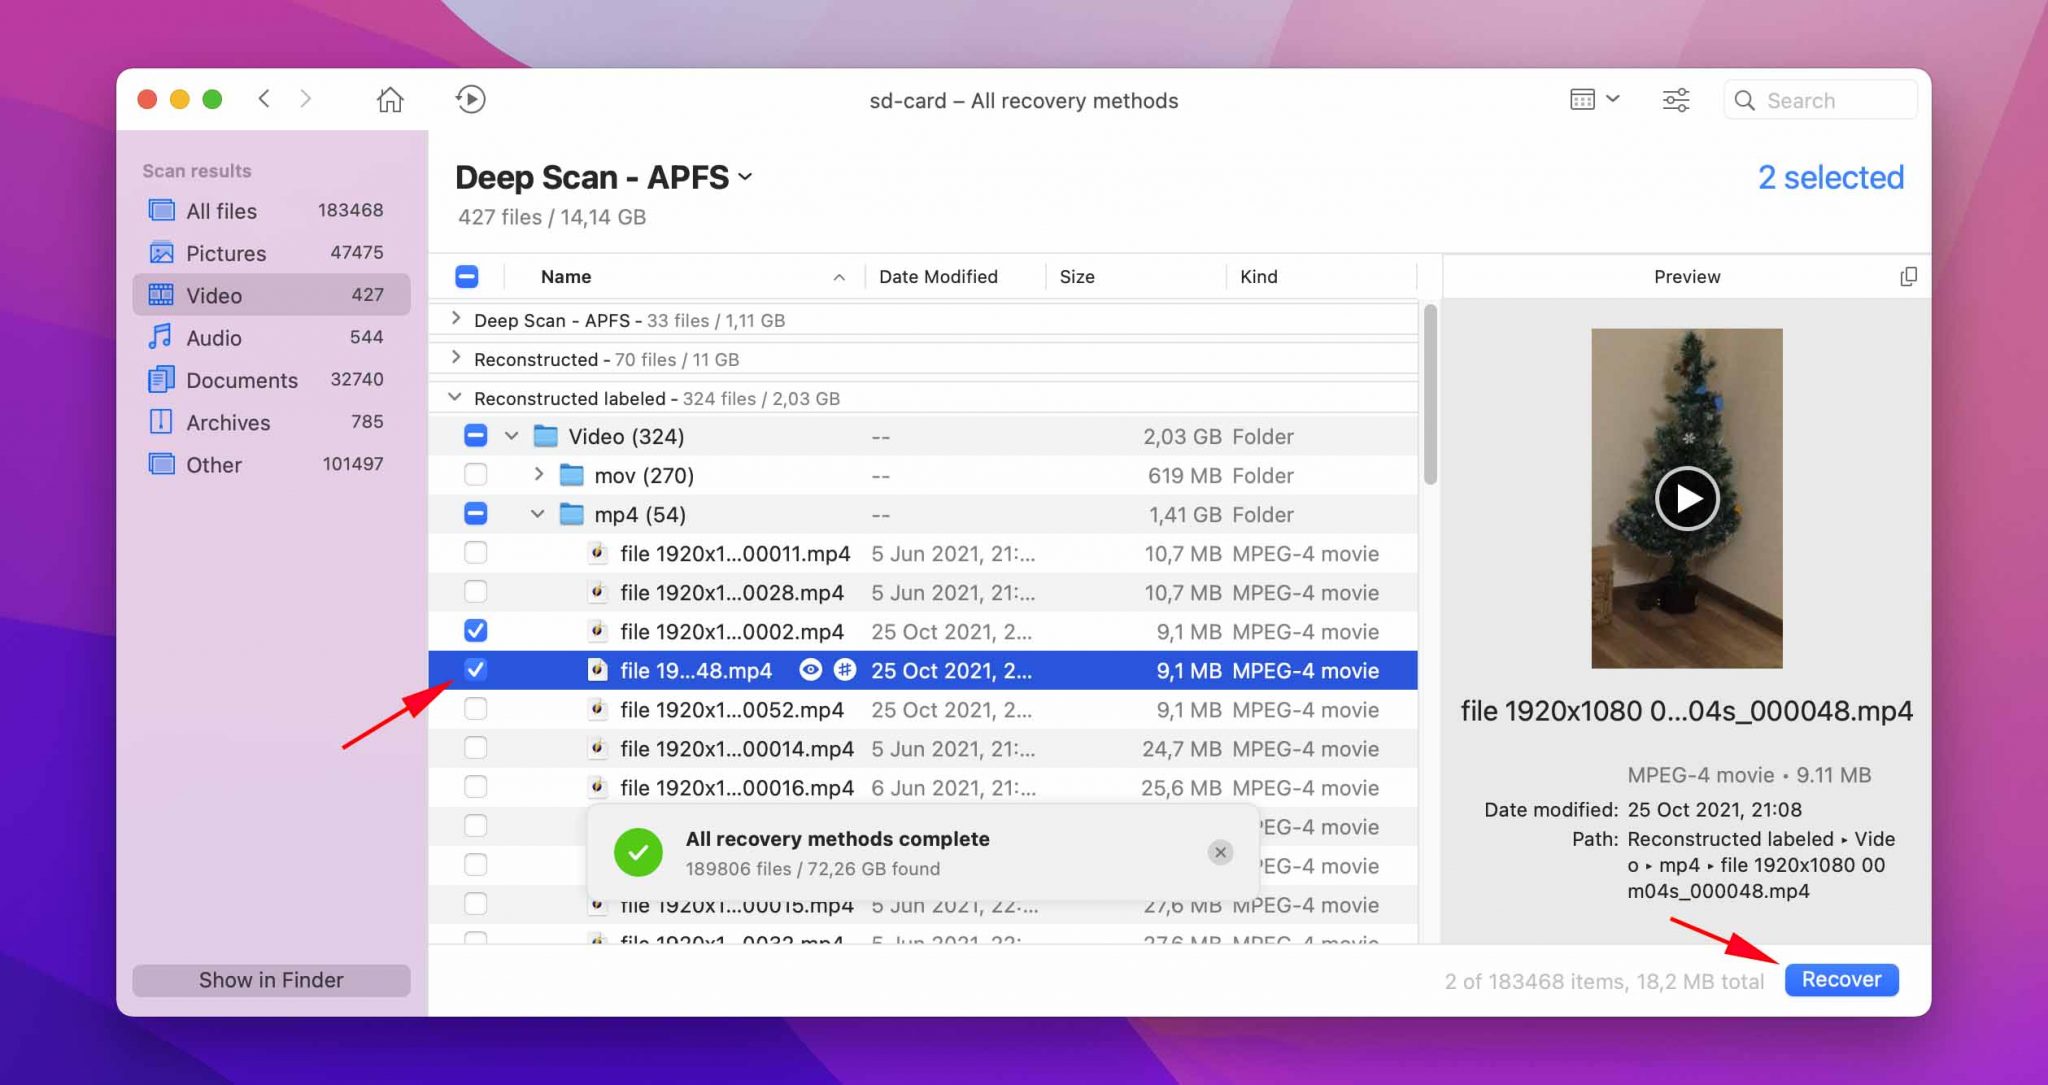Uncheck the box for file 1920x1...0002.mp4
2048x1085 pixels.
coord(476,631)
